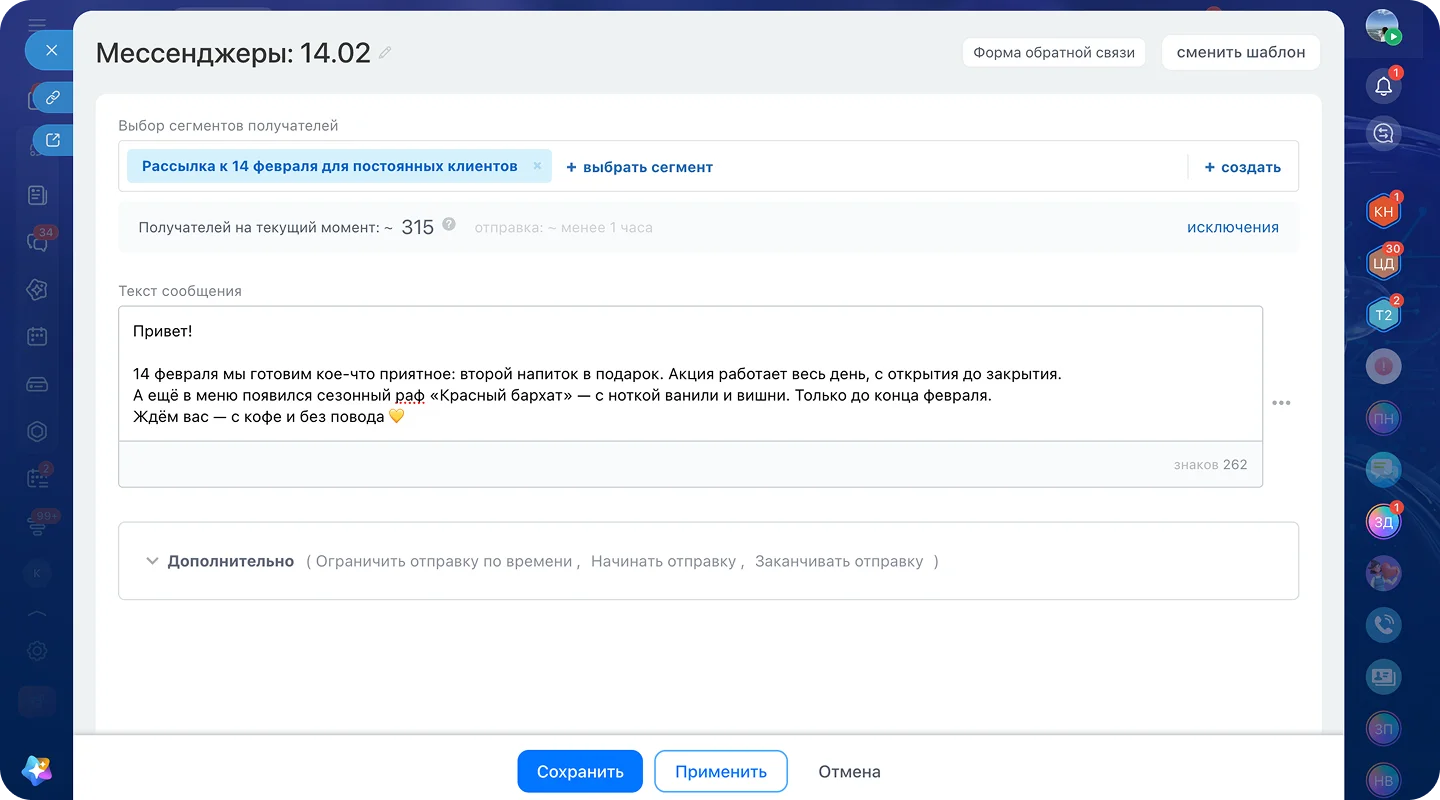The image size is (1440, 800).
Task: Click the copy link icon on the left tab
Action: pos(53,98)
